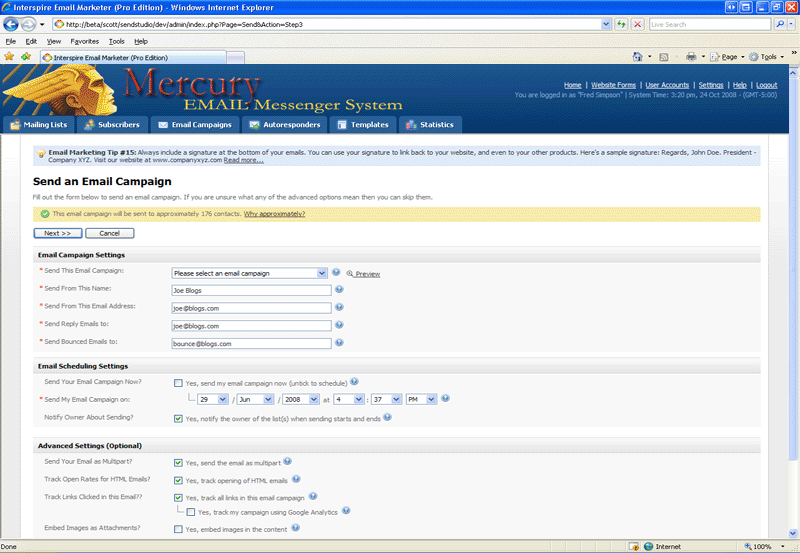
Task: Click help icon beside embed images option
Action: 295,528
